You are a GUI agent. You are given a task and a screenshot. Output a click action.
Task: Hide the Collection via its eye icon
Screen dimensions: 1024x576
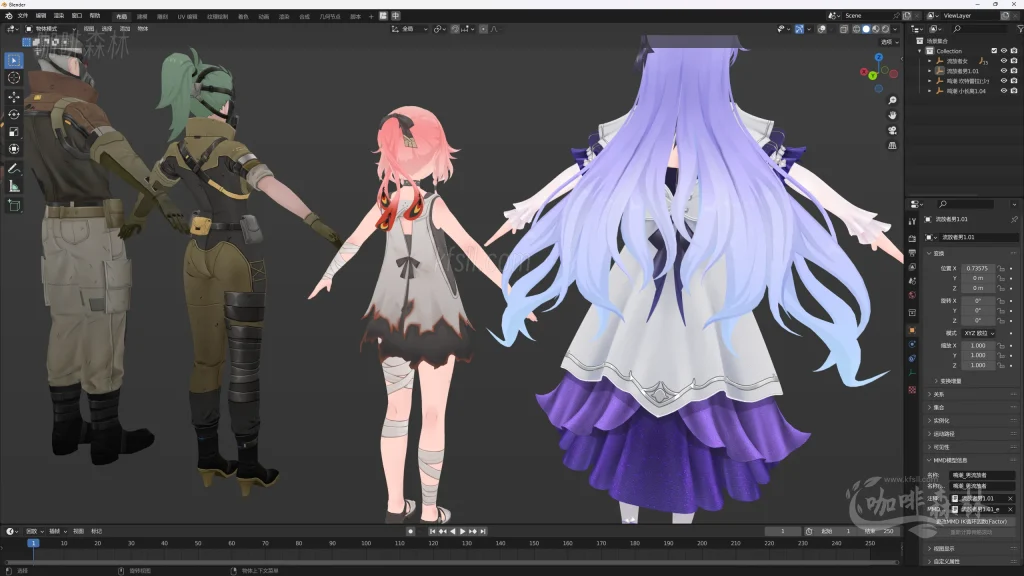[x=1004, y=51]
